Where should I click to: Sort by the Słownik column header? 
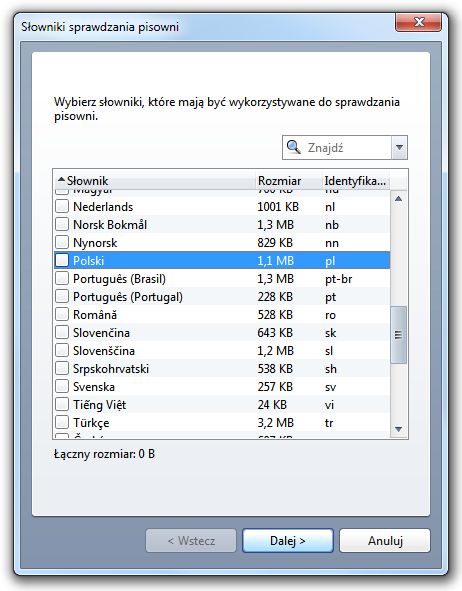pyautogui.click(x=155, y=181)
